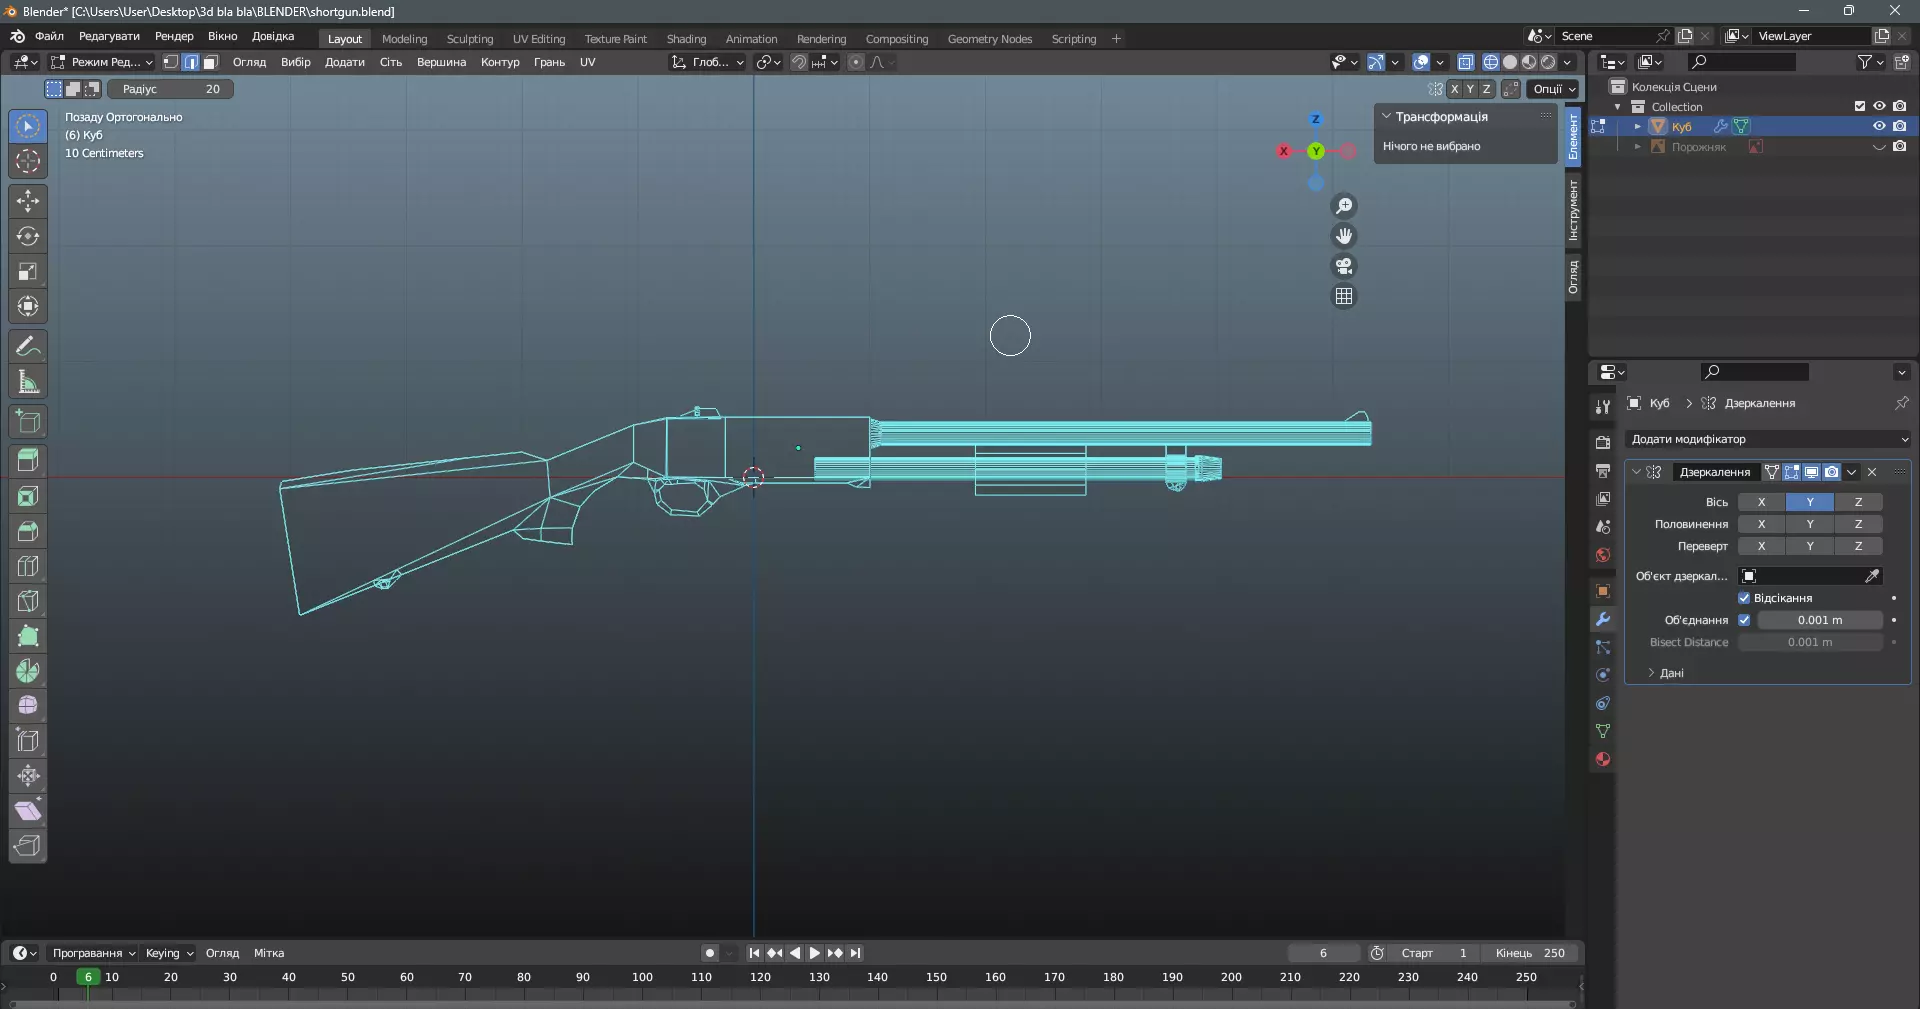Jump to last frame in timeline
This screenshot has width=1920, height=1009.
pyautogui.click(x=855, y=953)
